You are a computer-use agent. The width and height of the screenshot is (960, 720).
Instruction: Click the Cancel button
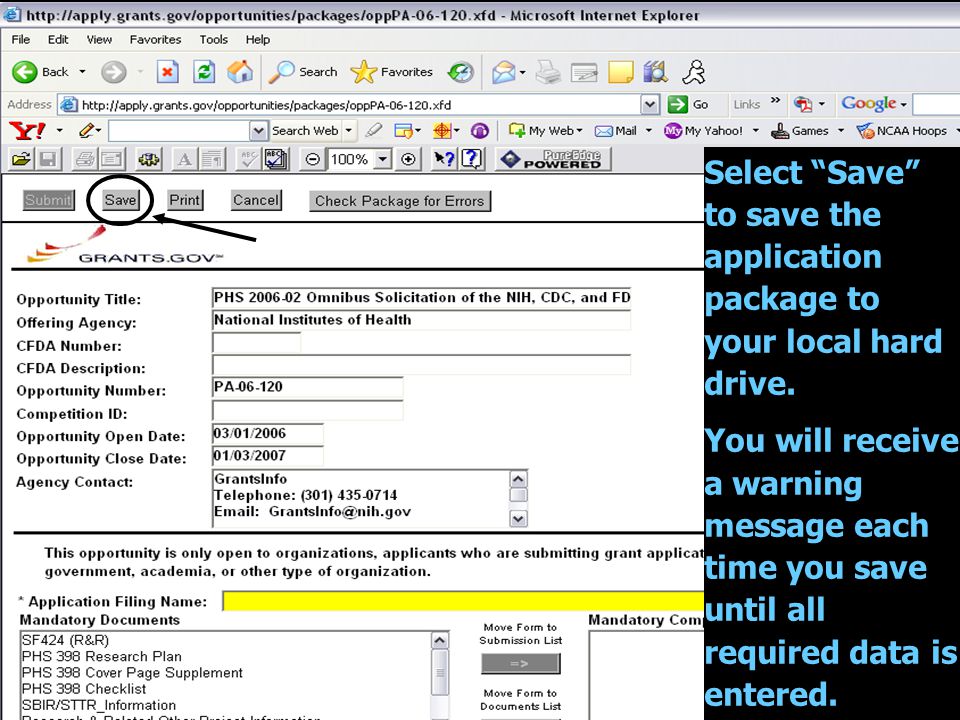click(256, 200)
